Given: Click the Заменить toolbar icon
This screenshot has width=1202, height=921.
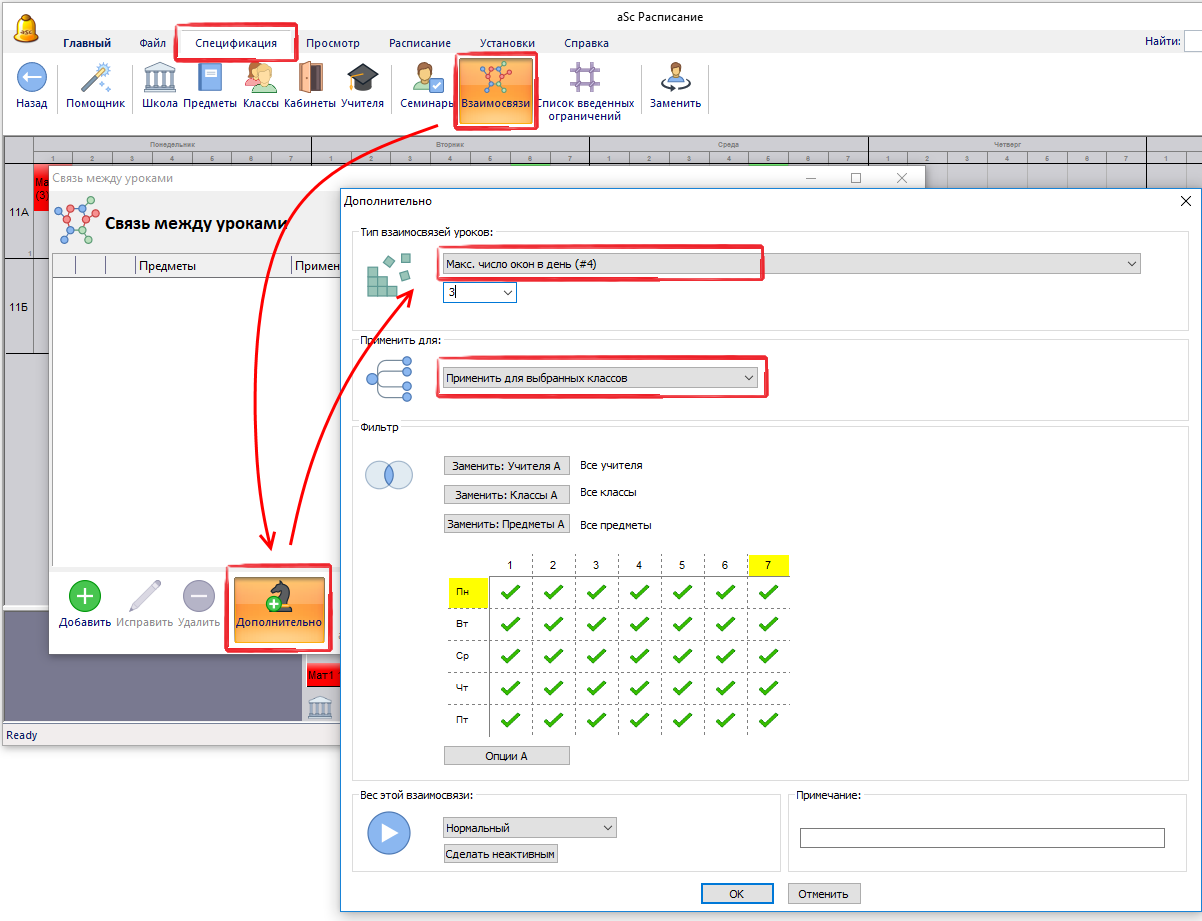Looking at the screenshot, I should tap(675, 78).
